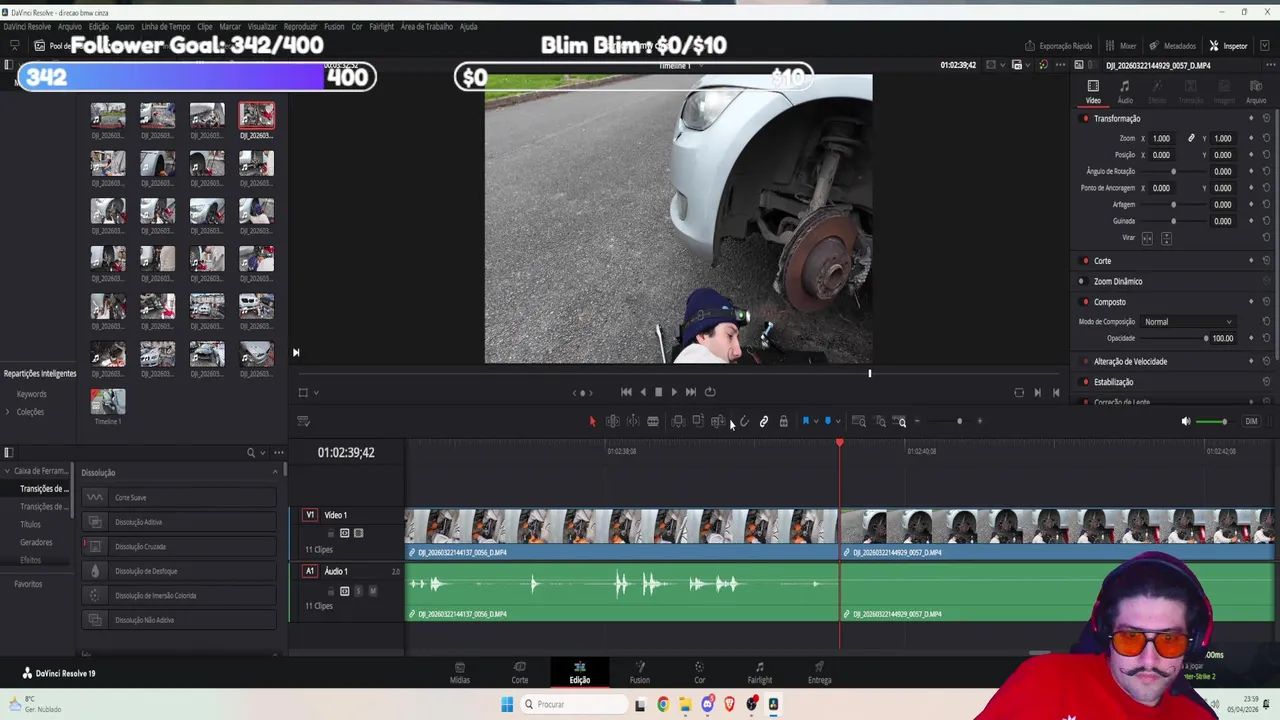This screenshot has height=720, width=1280.
Task: Toggle the Linked Selection chain icon
Action: (x=764, y=421)
